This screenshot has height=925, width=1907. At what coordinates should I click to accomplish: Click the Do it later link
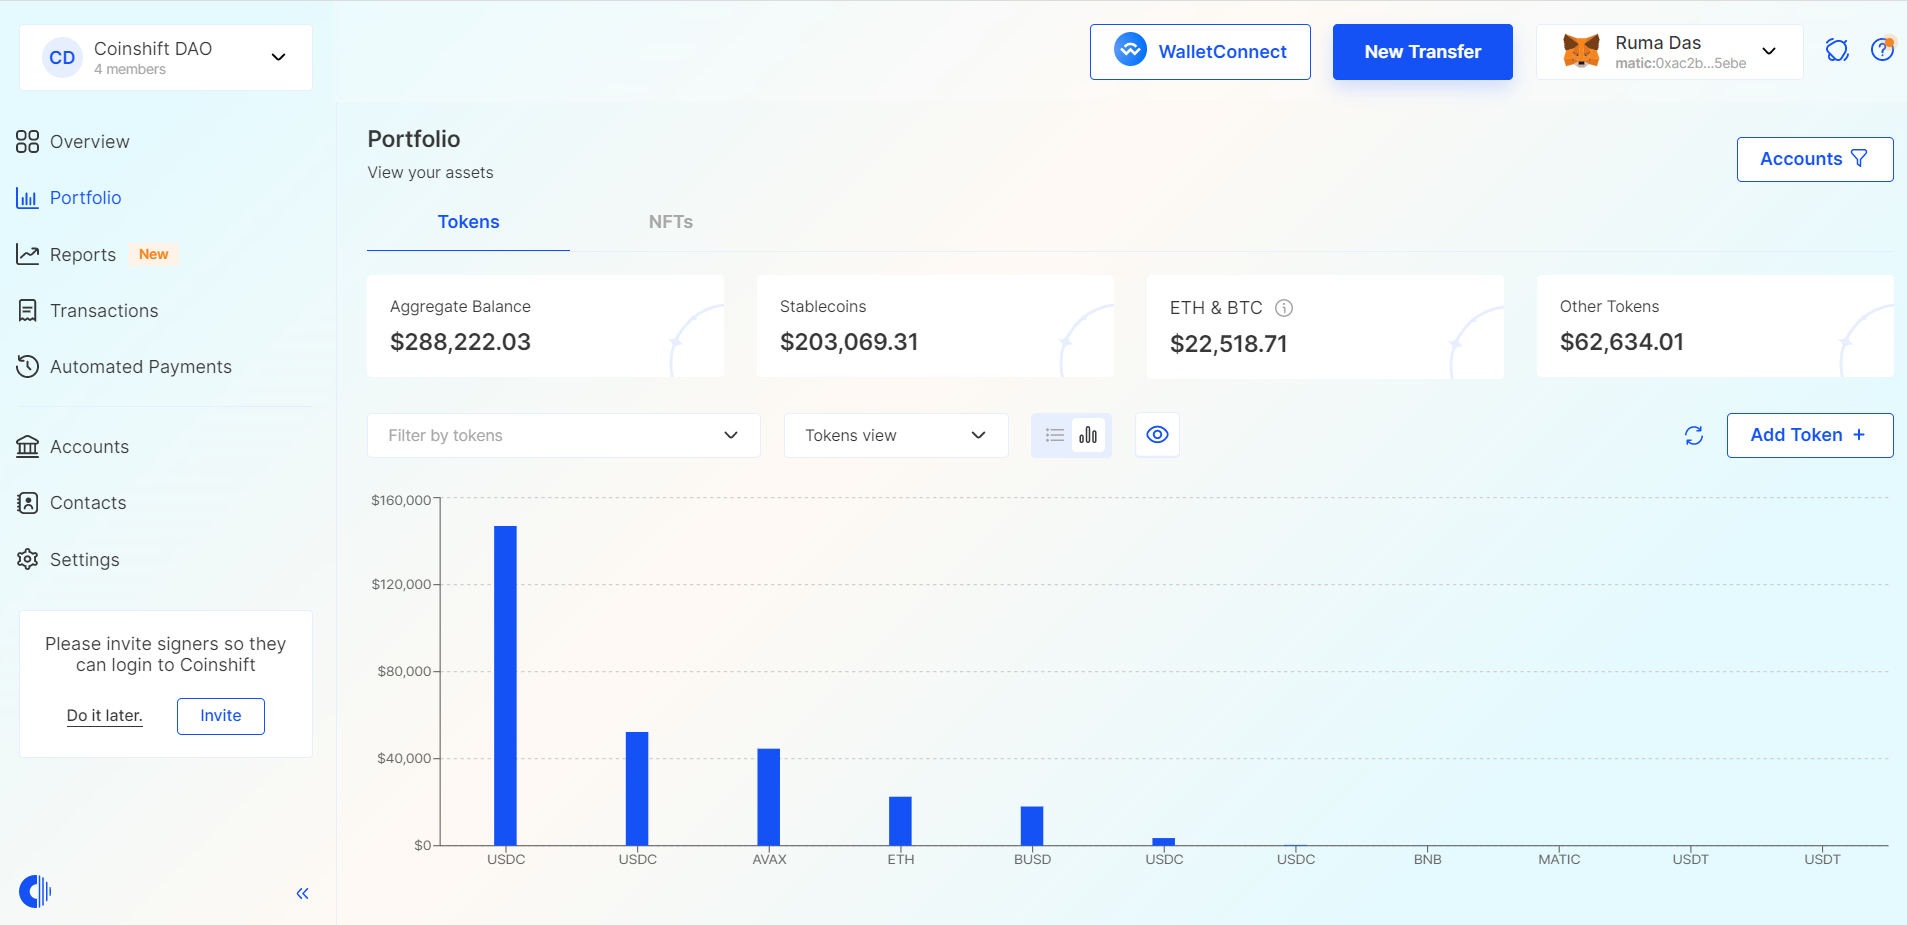[x=105, y=716]
